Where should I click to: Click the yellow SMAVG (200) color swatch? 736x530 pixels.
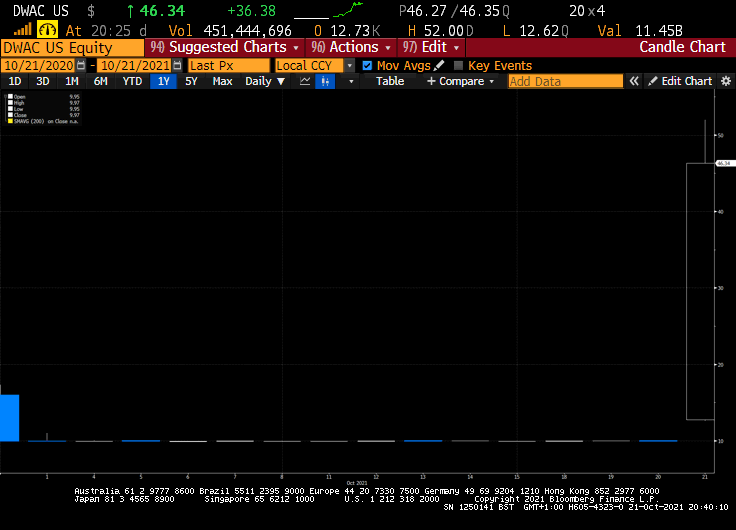(10, 121)
